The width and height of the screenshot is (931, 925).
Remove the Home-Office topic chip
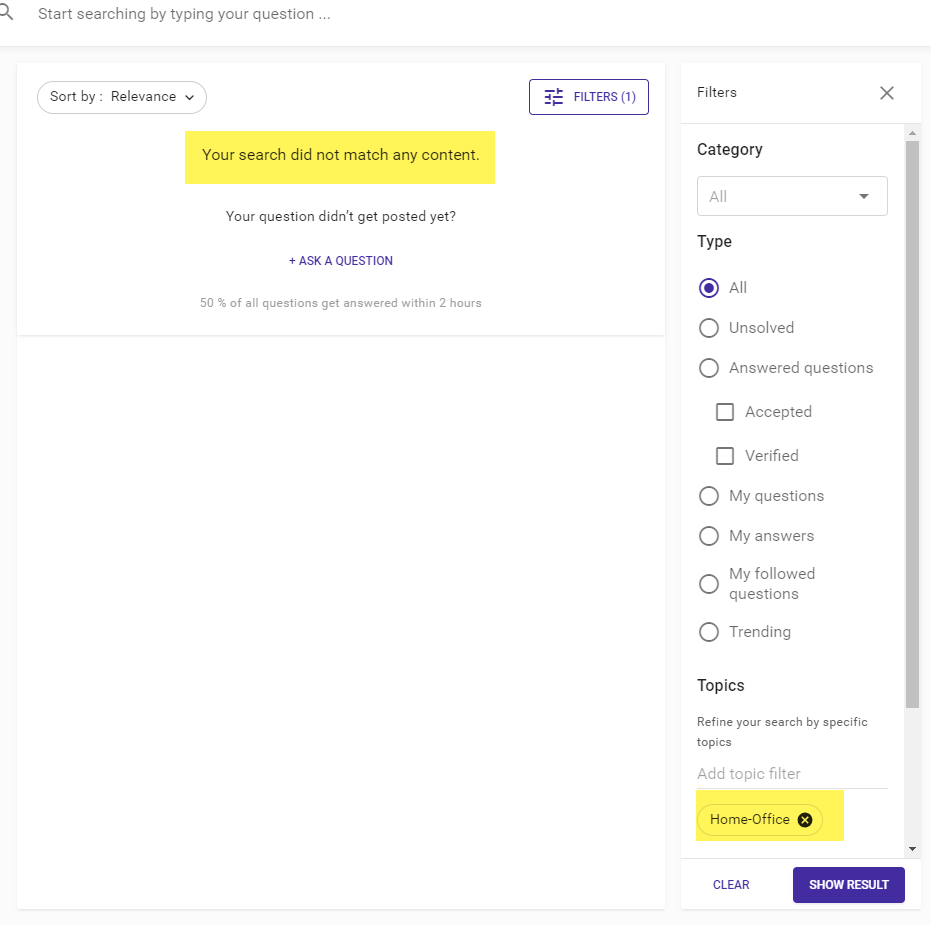[x=805, y=820]
